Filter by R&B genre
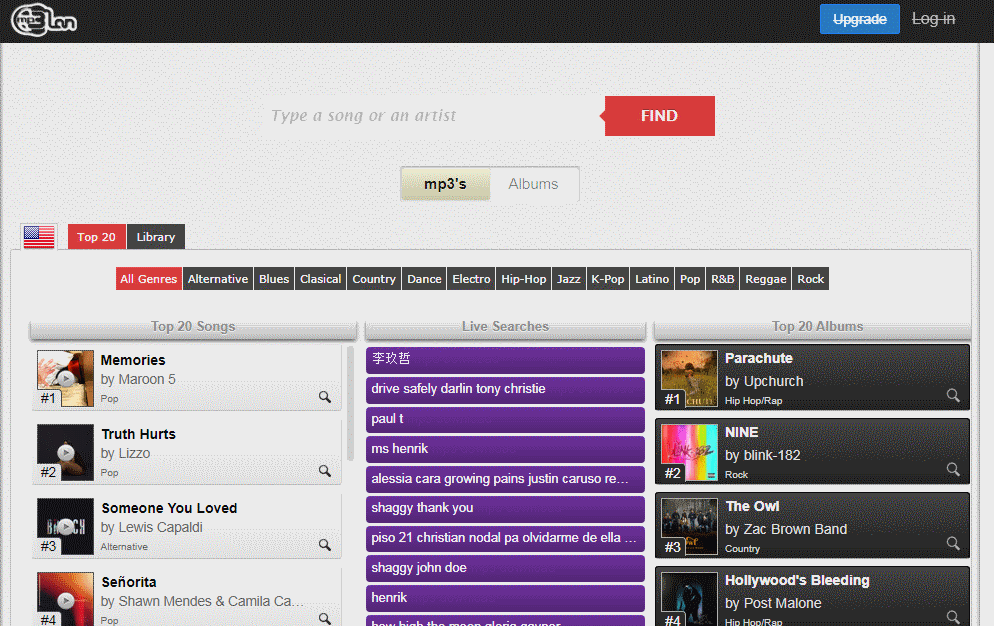 tap(723, 279)
